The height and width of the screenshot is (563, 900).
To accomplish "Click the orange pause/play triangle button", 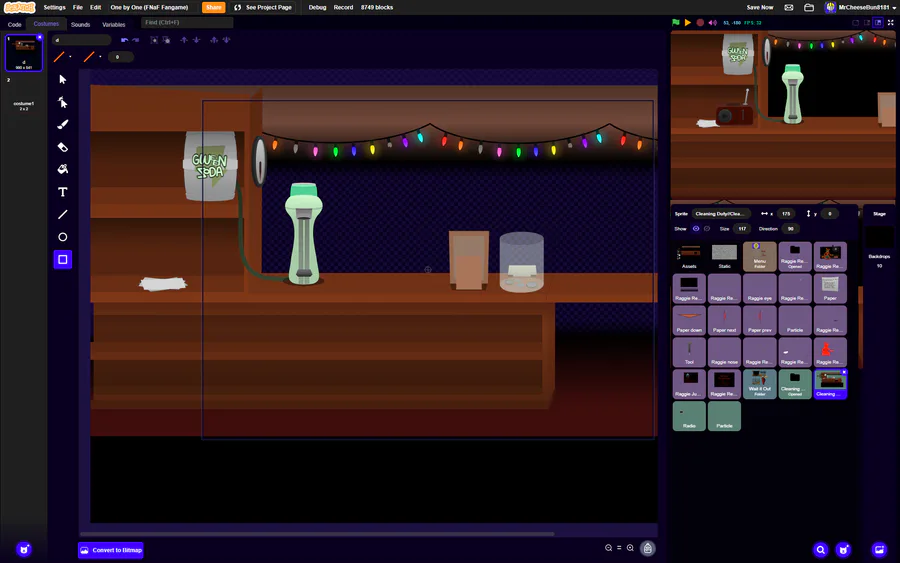I will click(x=688, y=22).
